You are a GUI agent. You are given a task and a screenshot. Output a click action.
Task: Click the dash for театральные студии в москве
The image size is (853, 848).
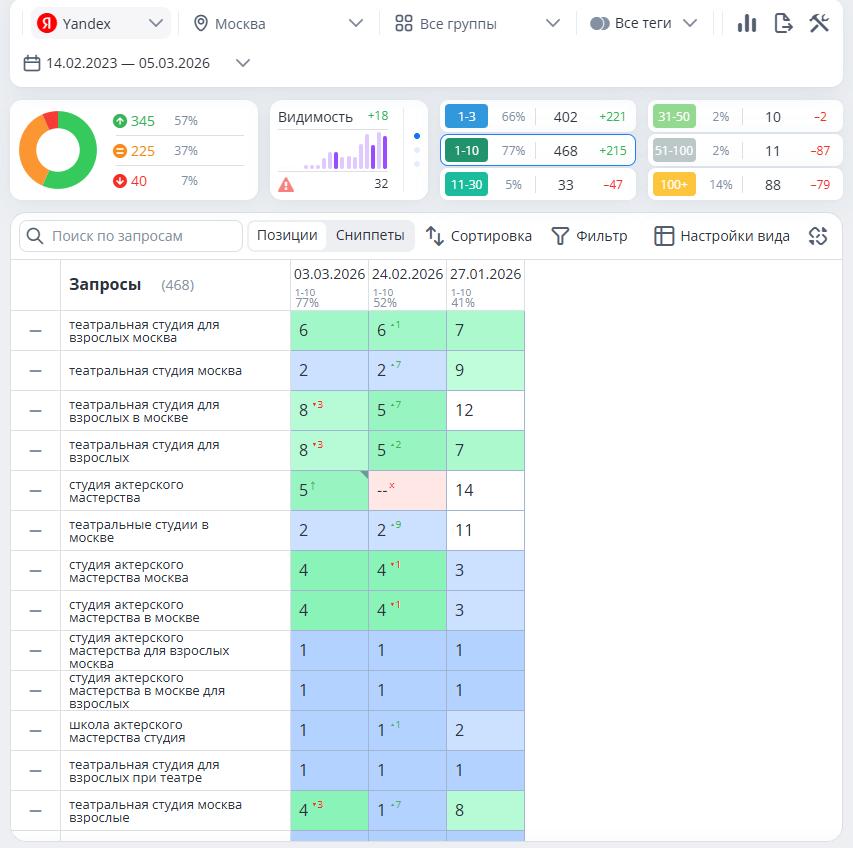35,531
